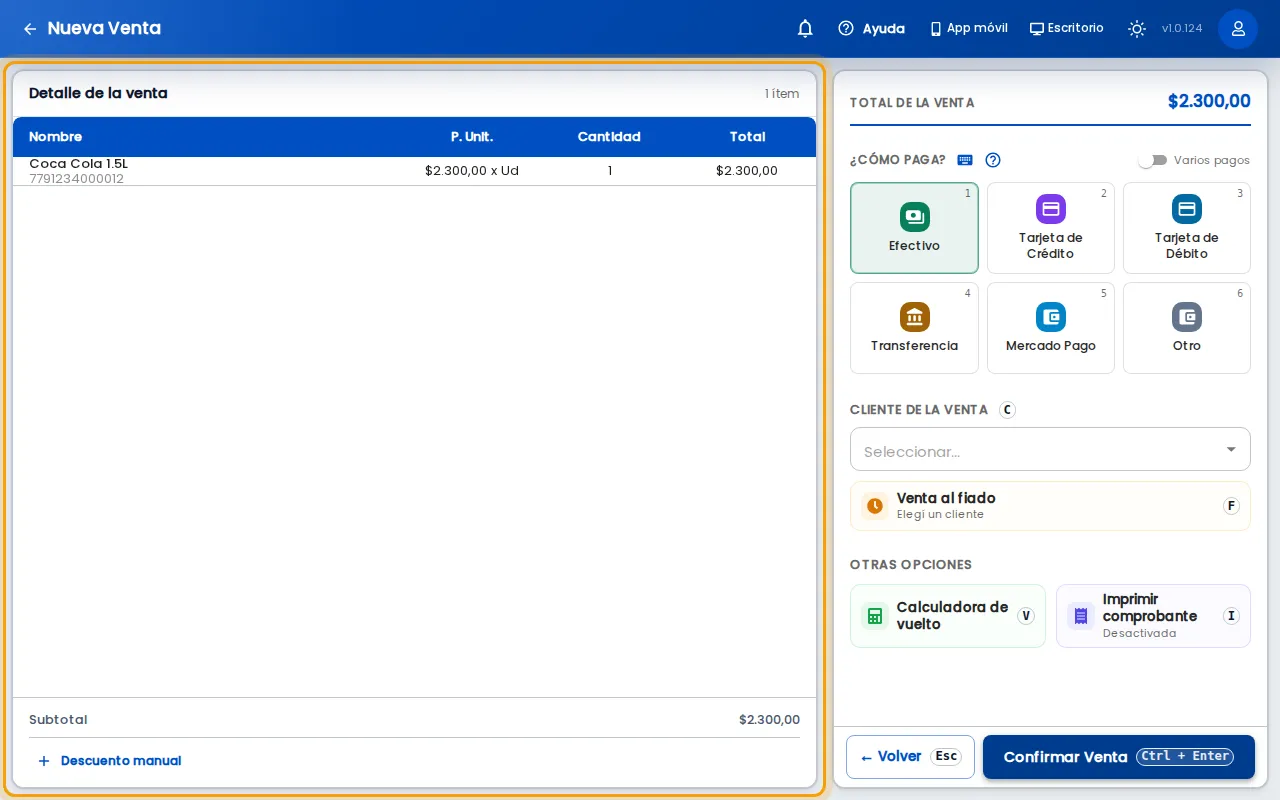The image size is (1280, 800).
Task: Click the Venta al fiado option
Action: click(1050, 506)
